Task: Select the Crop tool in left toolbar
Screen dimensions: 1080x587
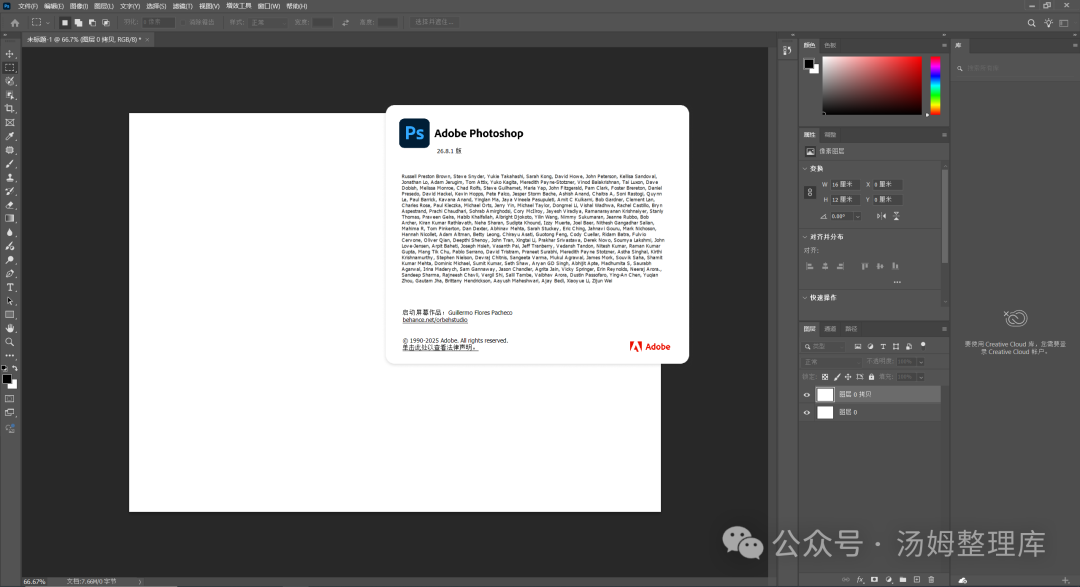Action: [10, 109]
